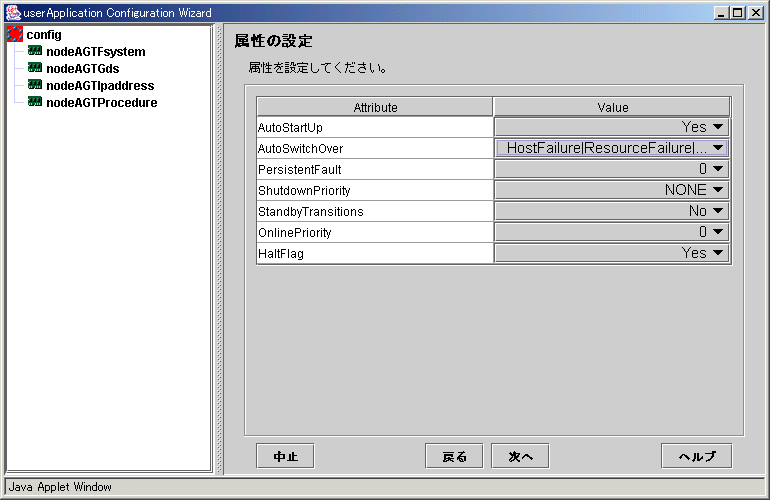Click the Attribute column header

375,107
